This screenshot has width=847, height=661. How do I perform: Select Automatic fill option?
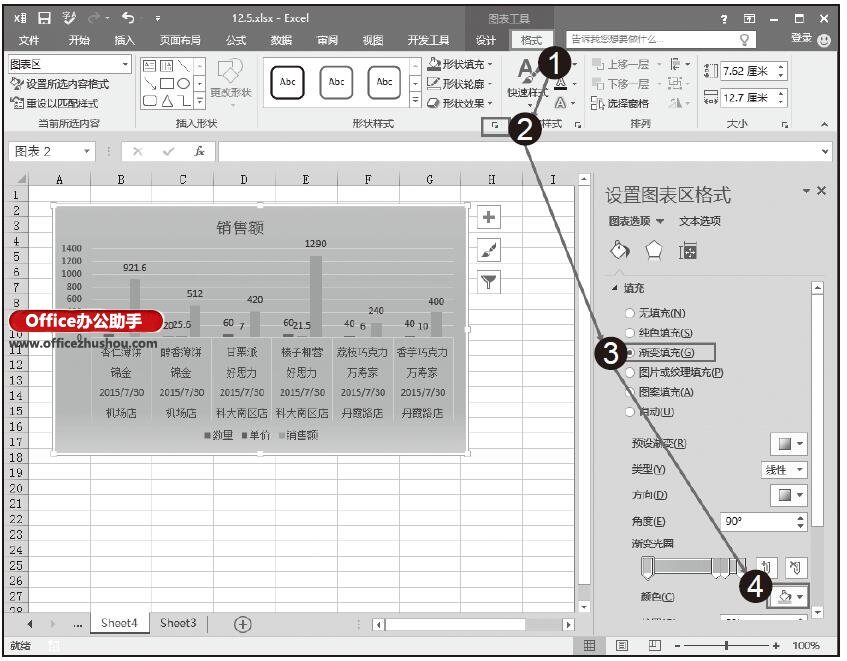[x=649, y=412]
